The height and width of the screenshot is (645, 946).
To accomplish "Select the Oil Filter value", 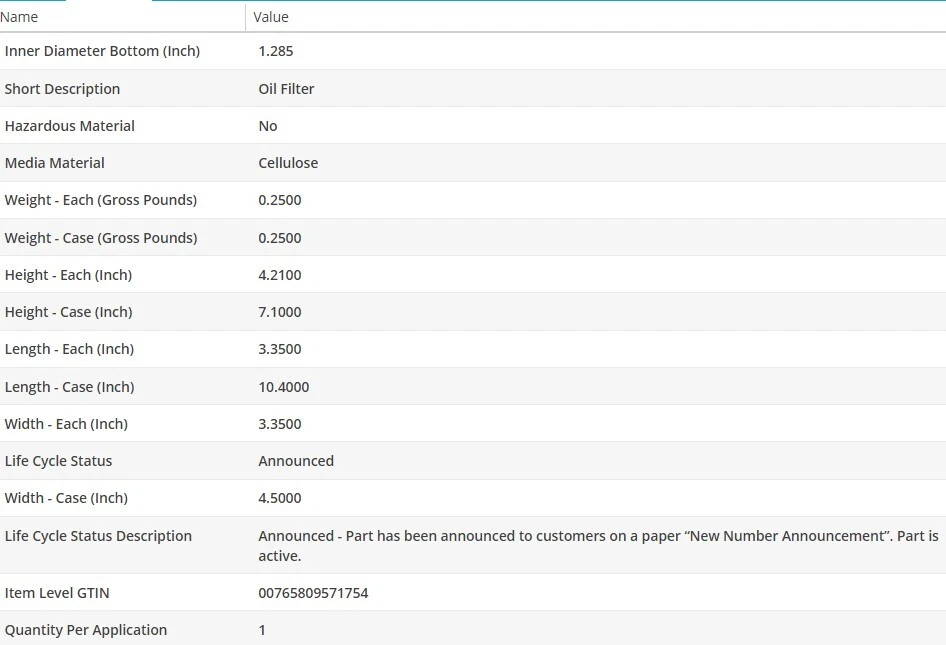I will coord(287,89).
